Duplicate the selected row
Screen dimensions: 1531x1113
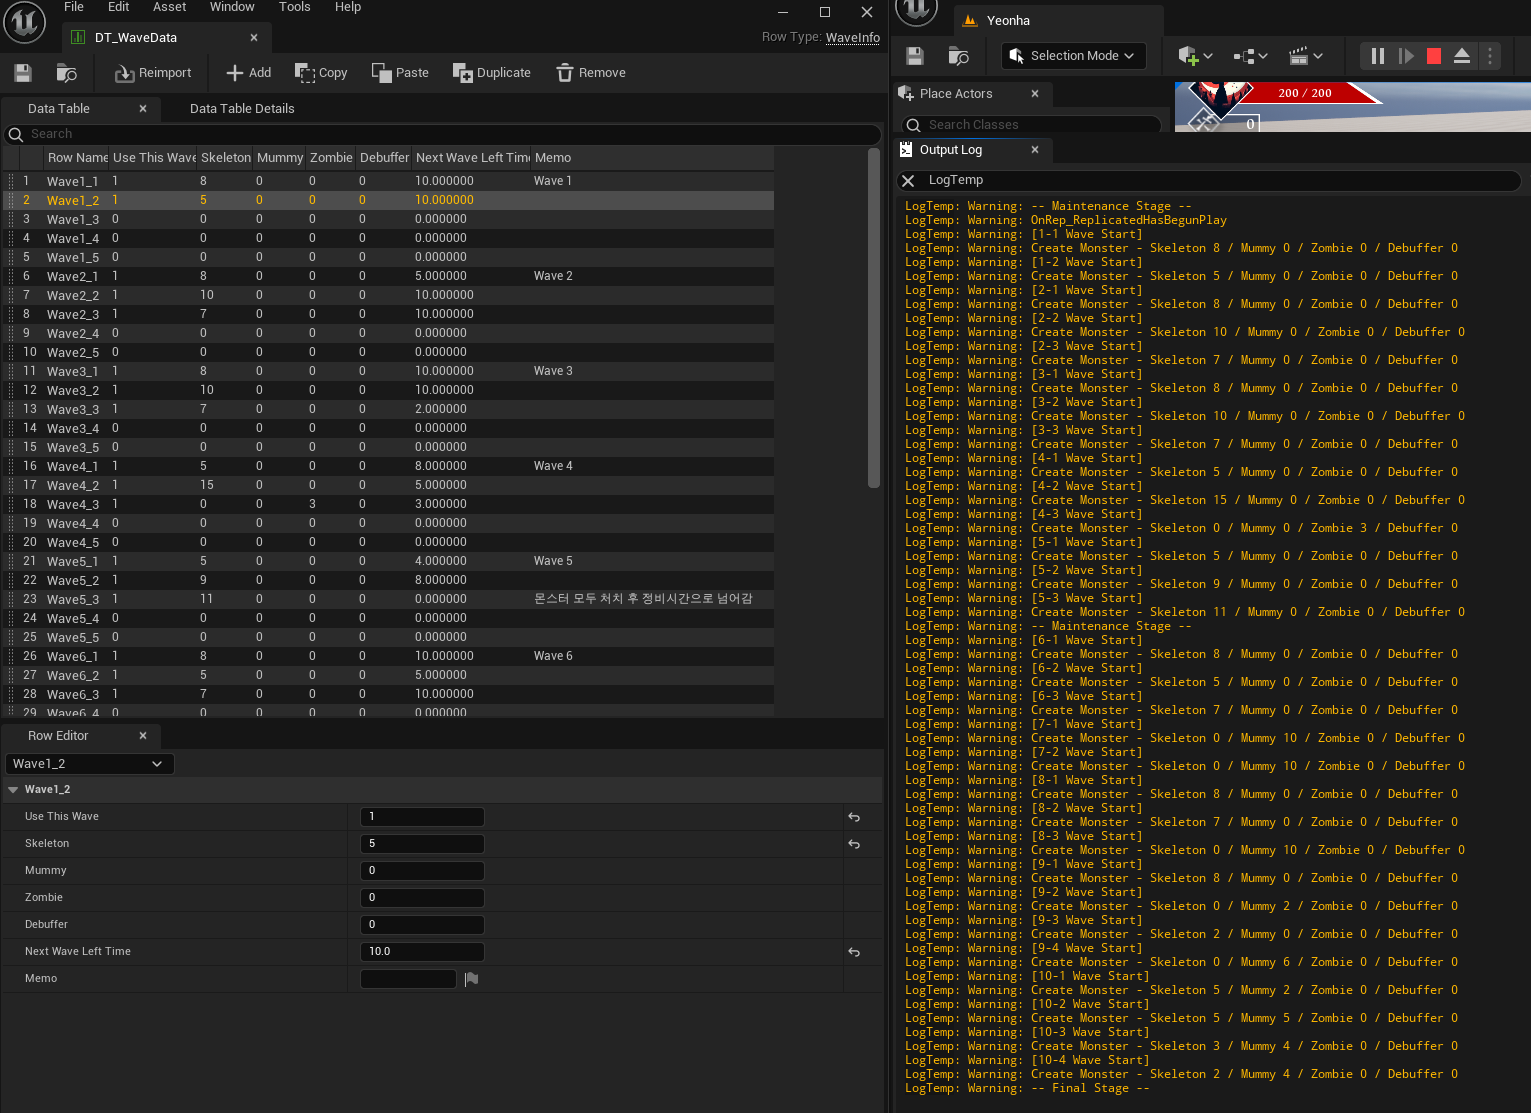pos(491,73)
